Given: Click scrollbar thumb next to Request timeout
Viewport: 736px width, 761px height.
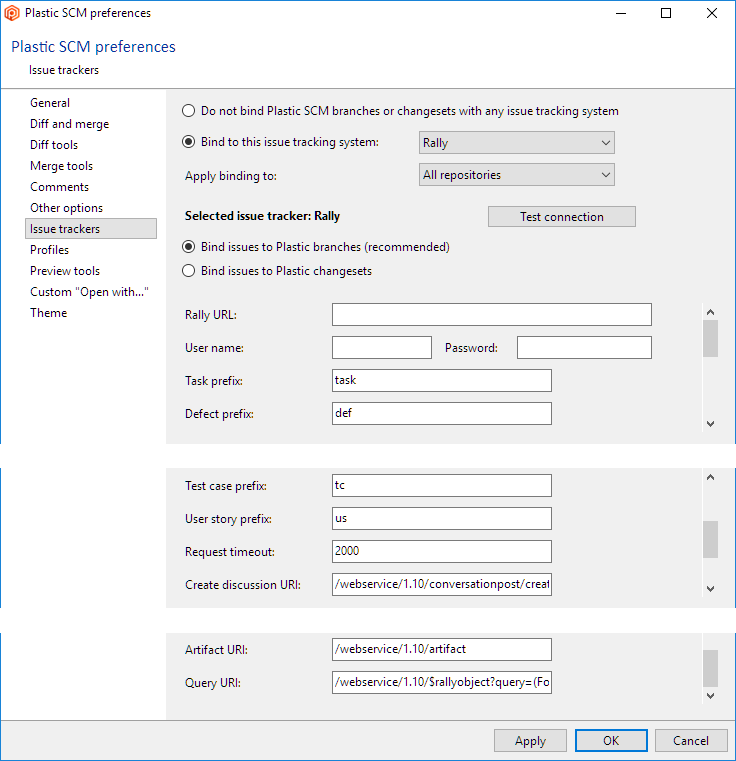Looking at the screenshot, I should tap(710, 540).
